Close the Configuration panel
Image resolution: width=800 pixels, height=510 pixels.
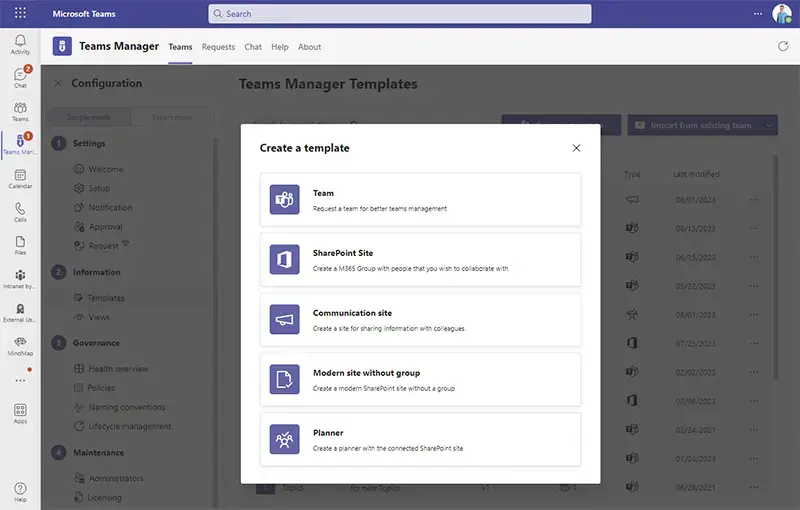(x=58, y=83)
